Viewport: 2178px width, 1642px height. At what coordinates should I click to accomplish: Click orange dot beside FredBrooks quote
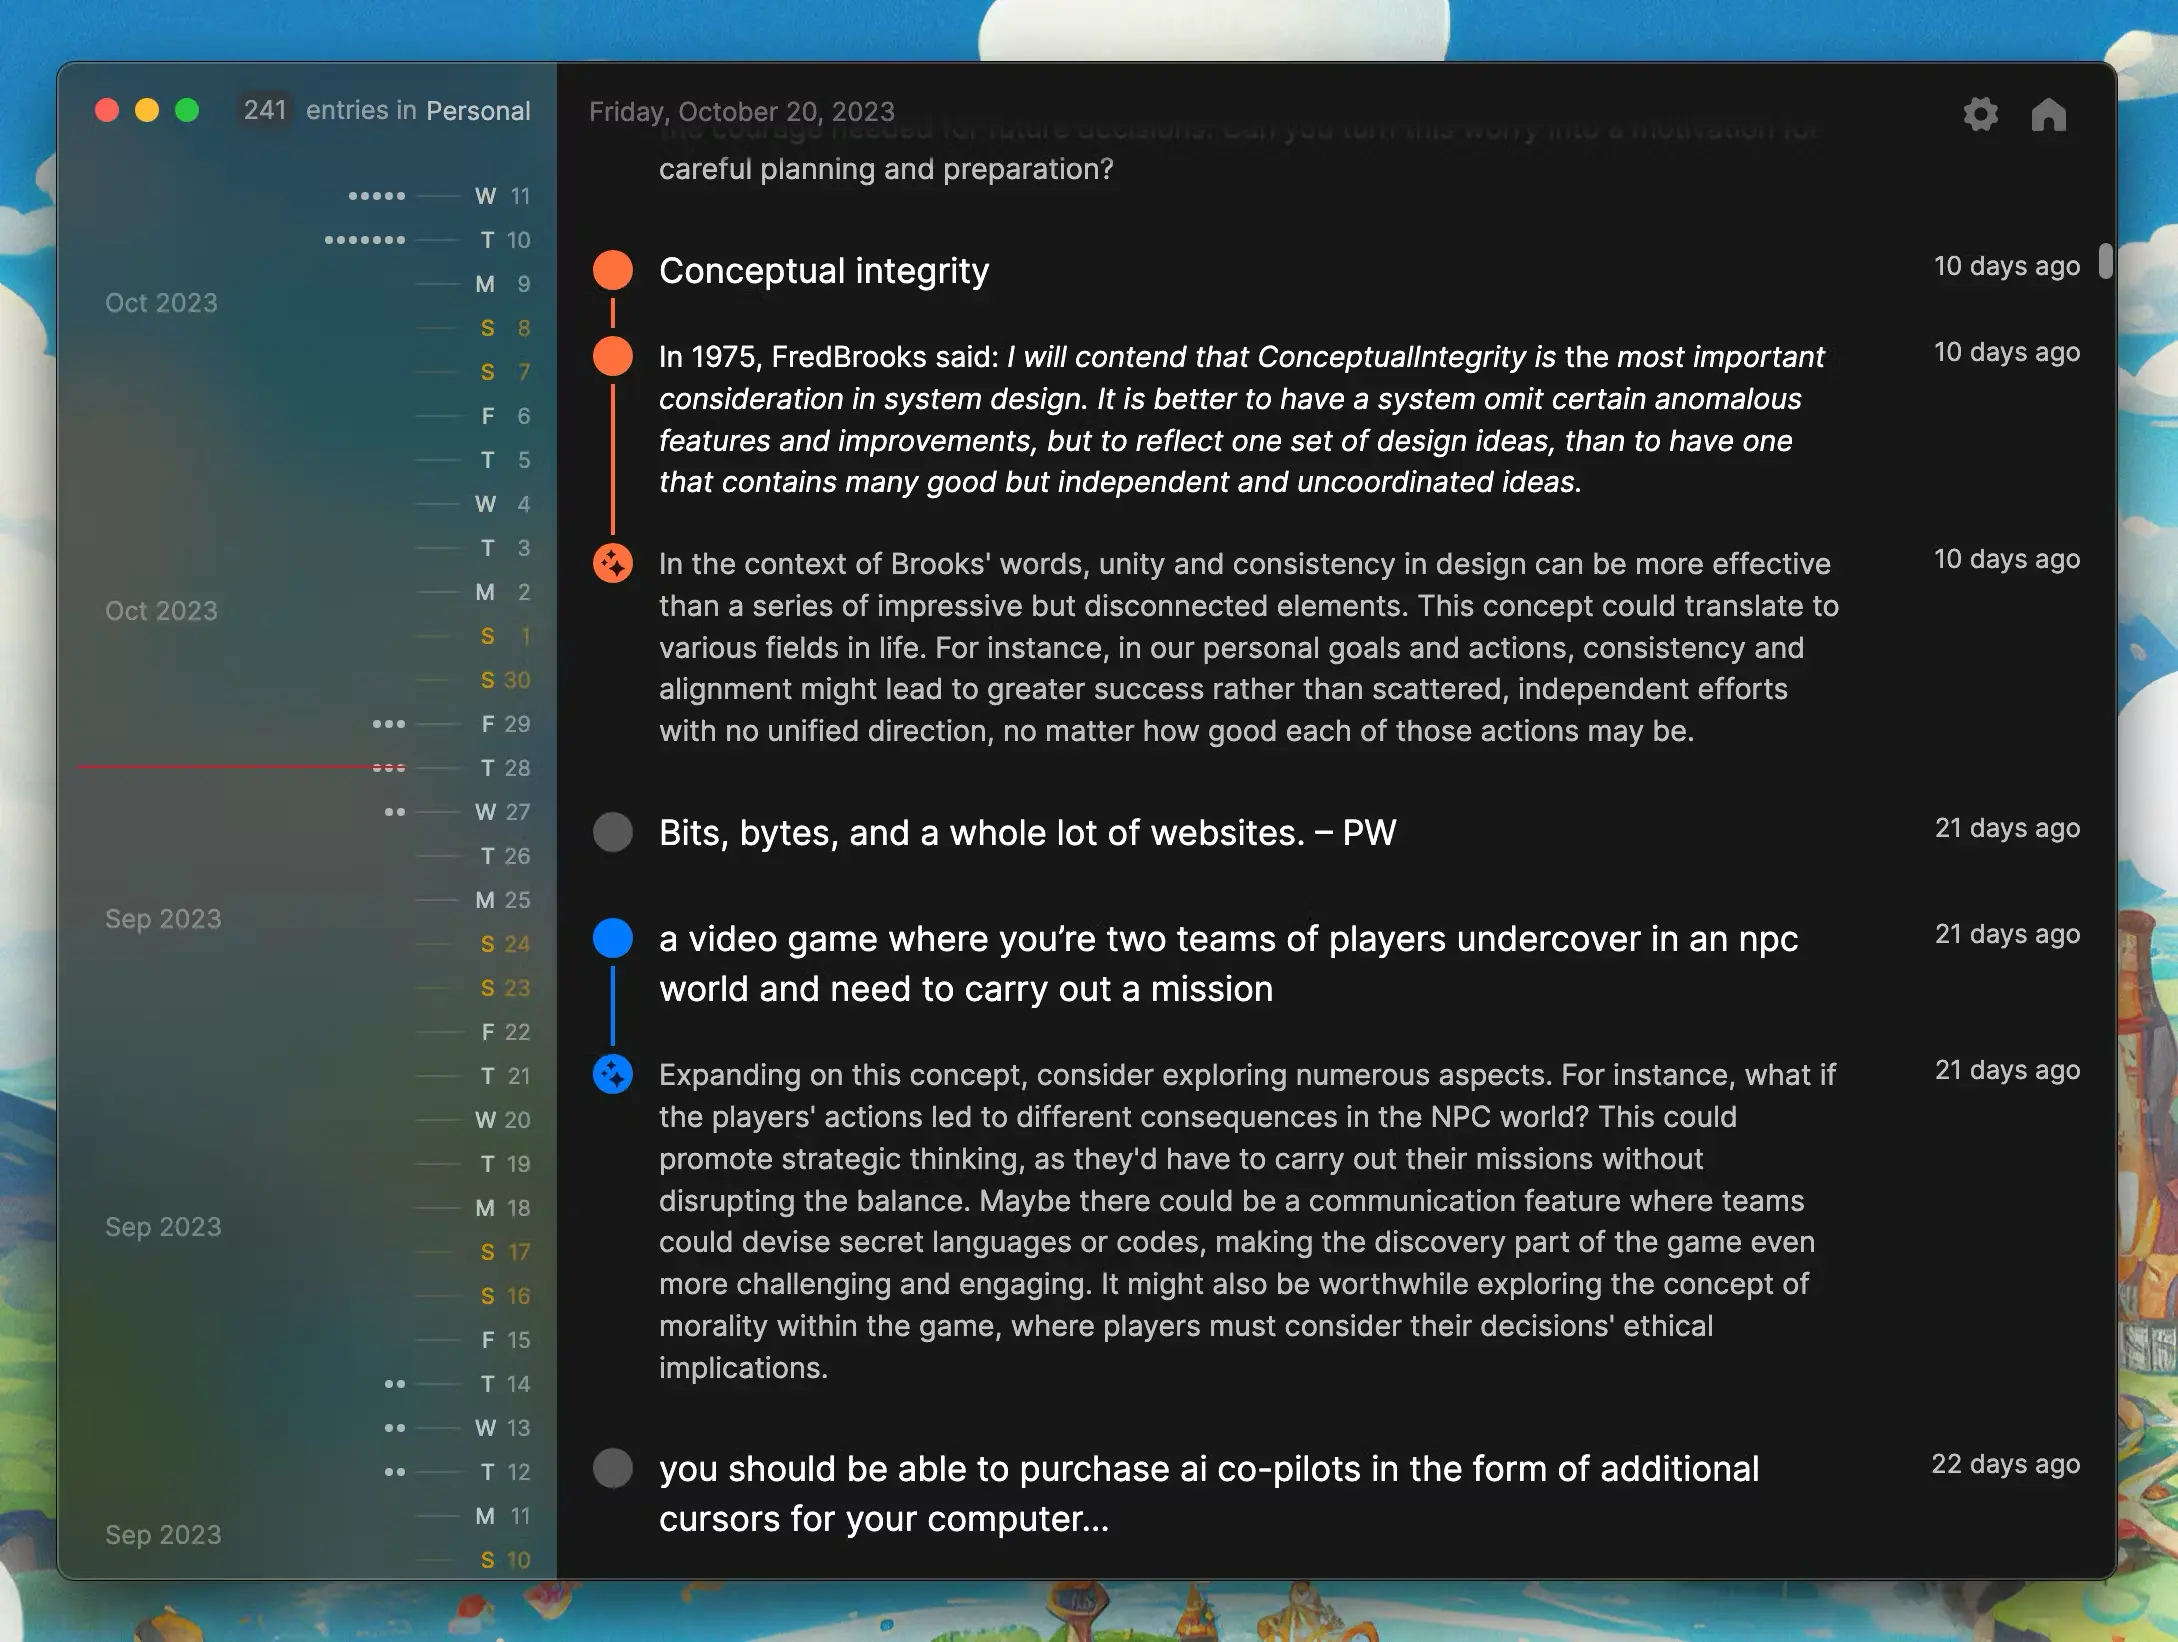(x=613, y=356)
